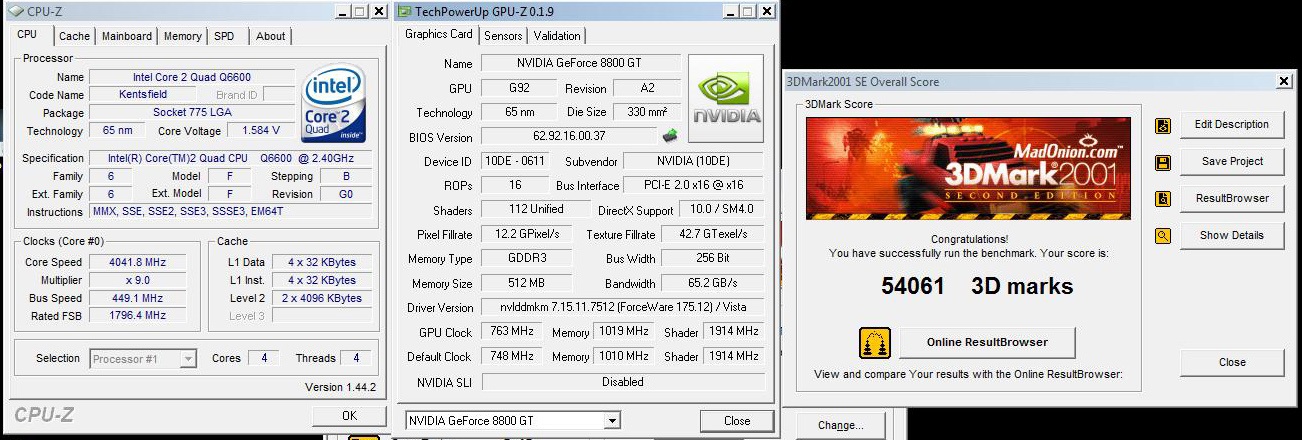Close the 3DMark score dialog with Close button
This screenshot has height=440, width=1302.
click(x=1232, y=362)
